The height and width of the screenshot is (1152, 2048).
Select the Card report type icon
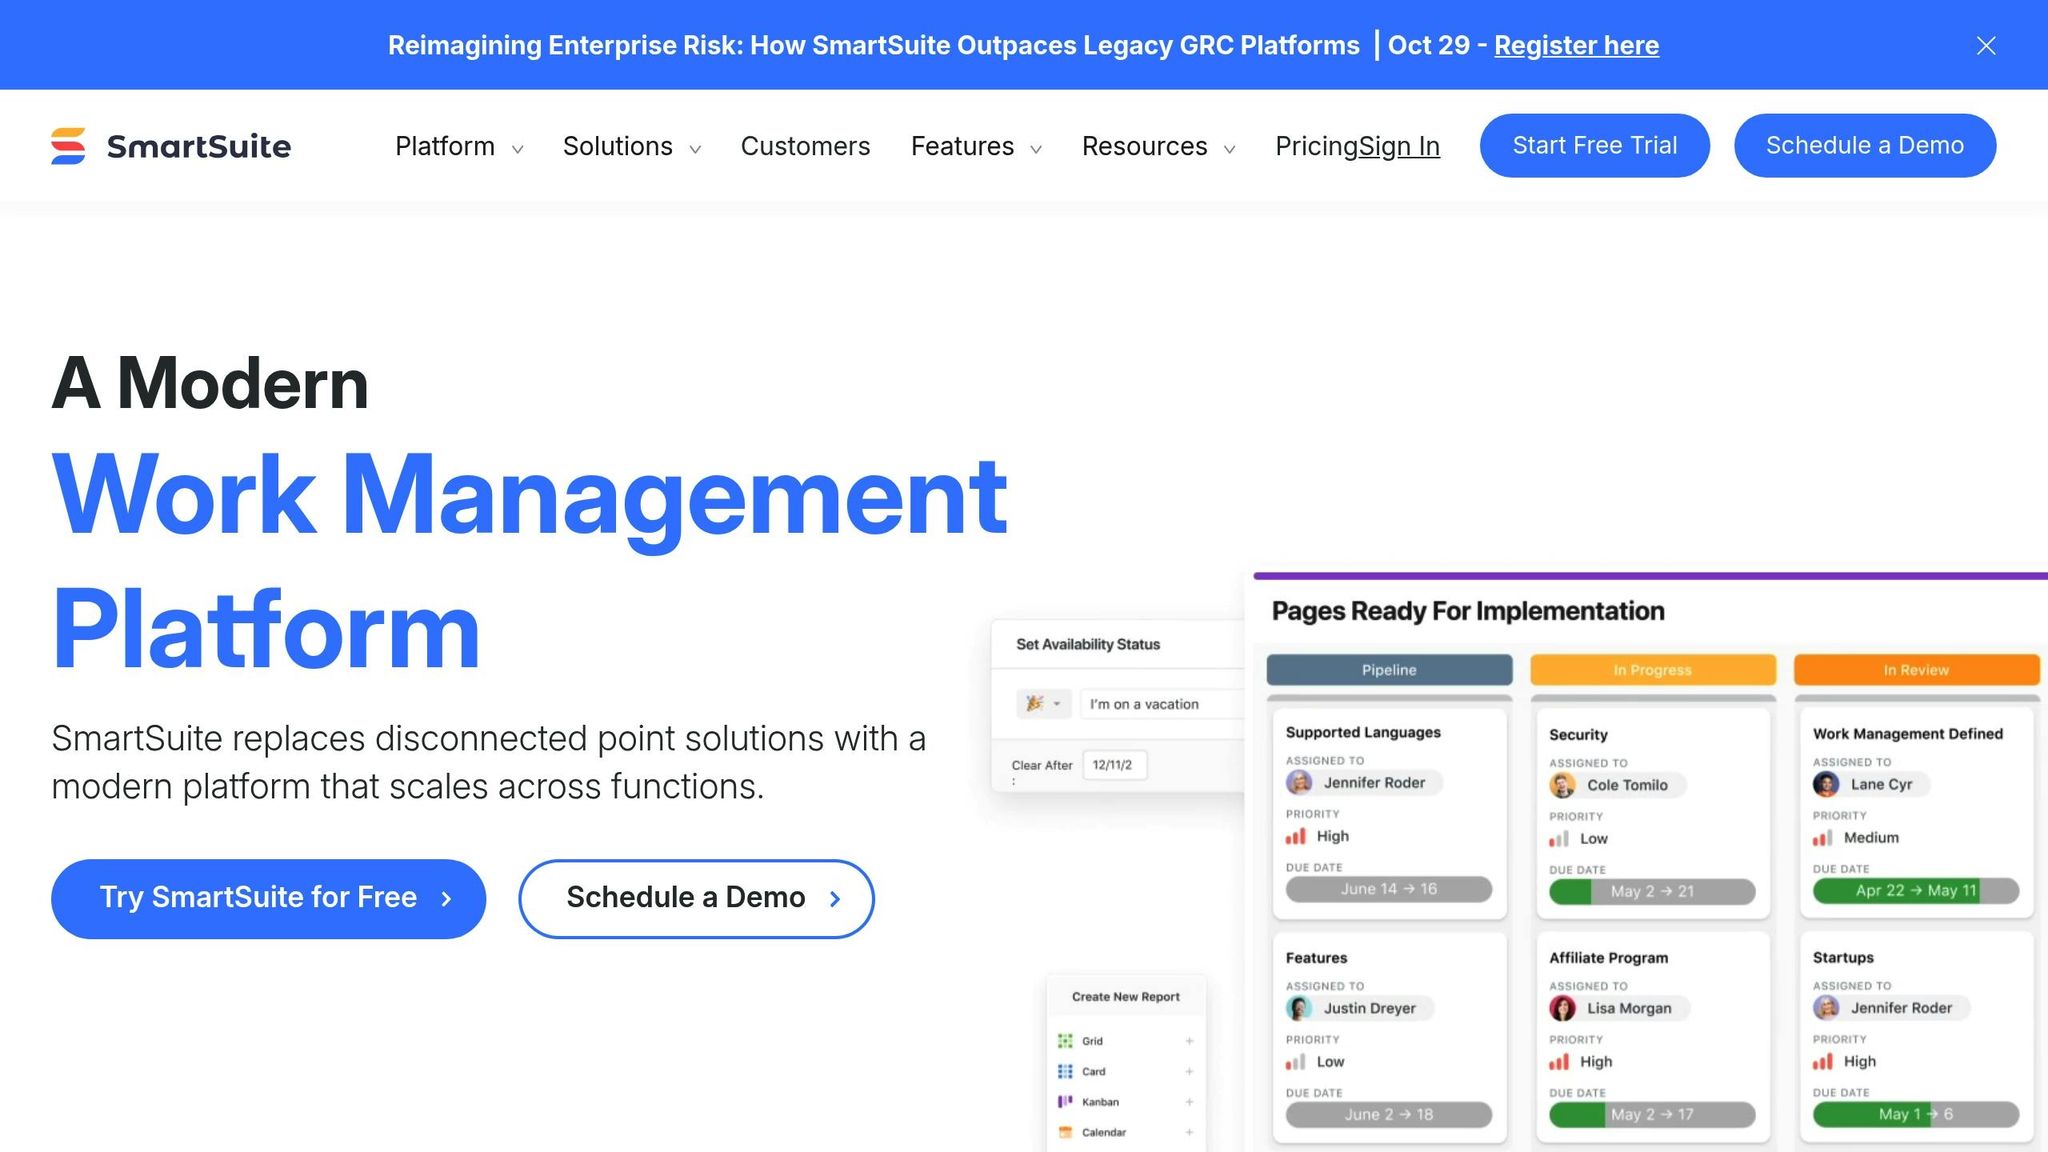coord(1065,1071)
